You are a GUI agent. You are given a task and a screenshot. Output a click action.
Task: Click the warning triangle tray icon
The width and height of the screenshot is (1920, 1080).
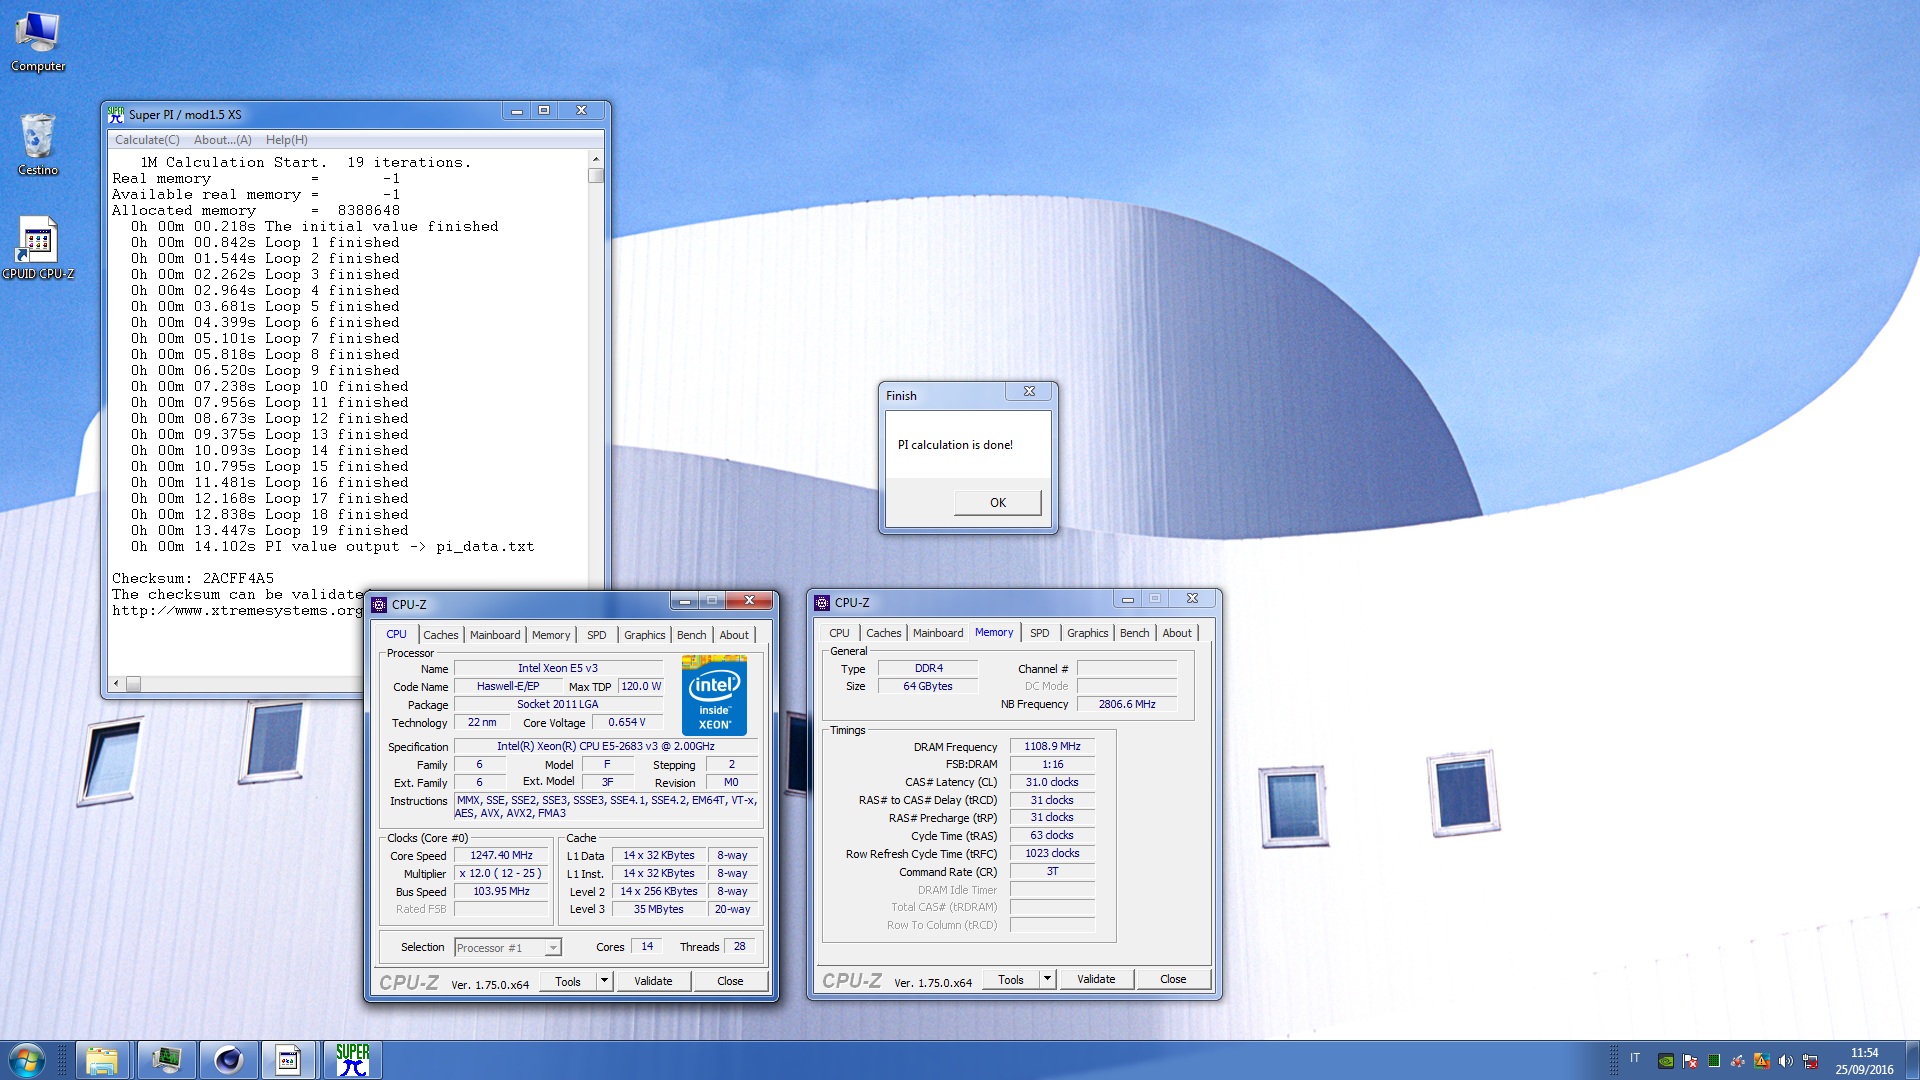1762,1061
